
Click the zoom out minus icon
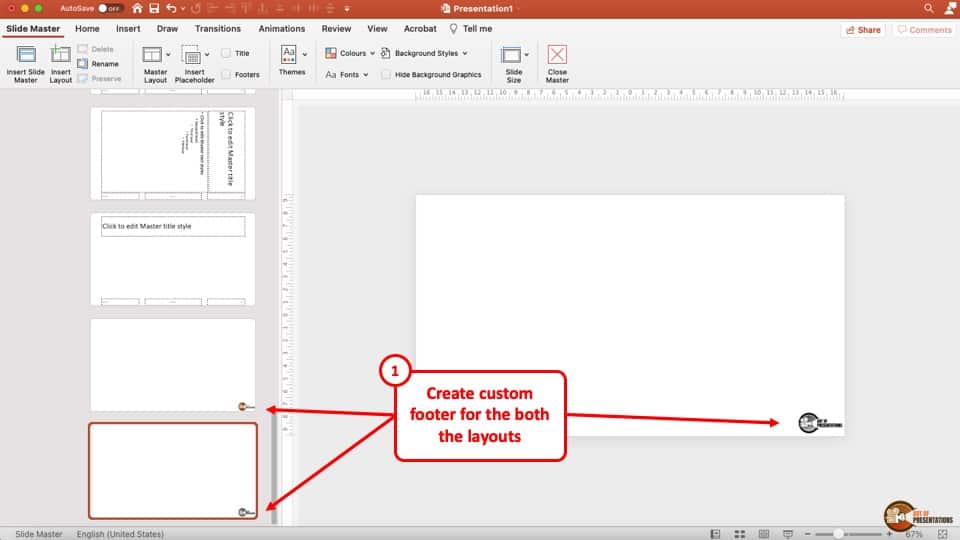coord(808,534)
